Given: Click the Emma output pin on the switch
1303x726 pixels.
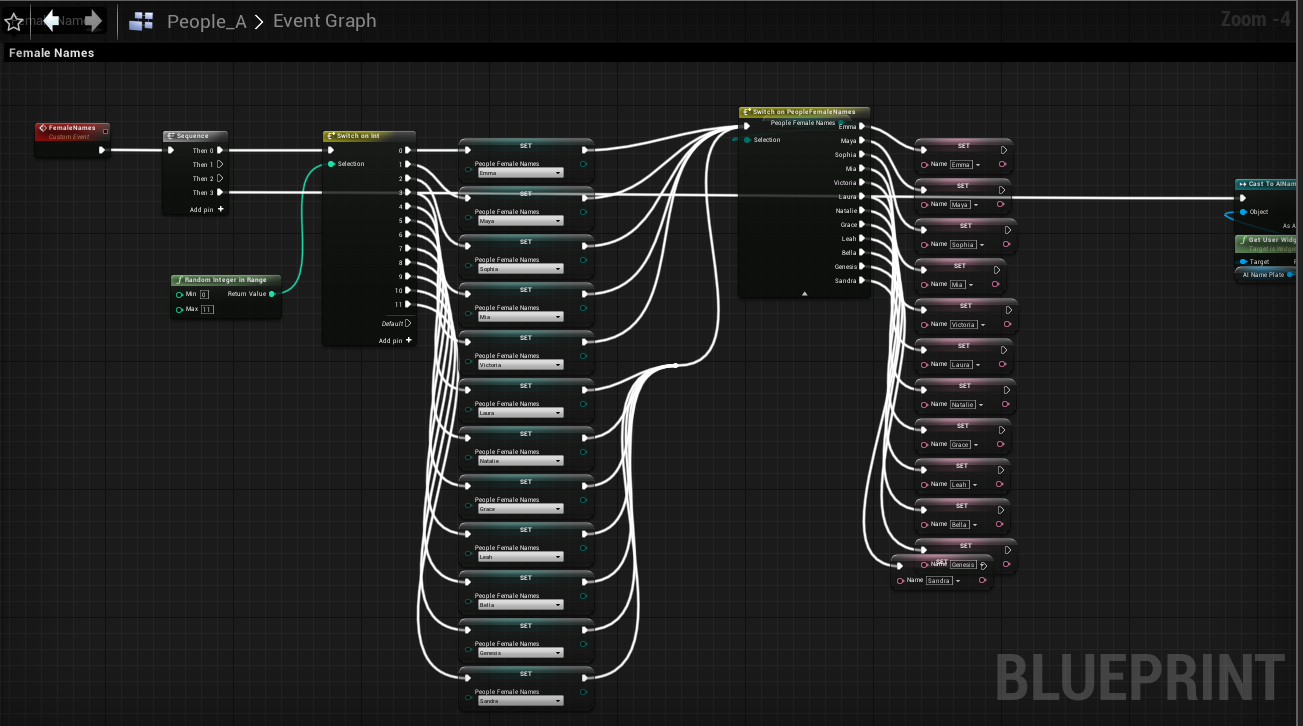Looking at the screenshot, I should 862,127.
